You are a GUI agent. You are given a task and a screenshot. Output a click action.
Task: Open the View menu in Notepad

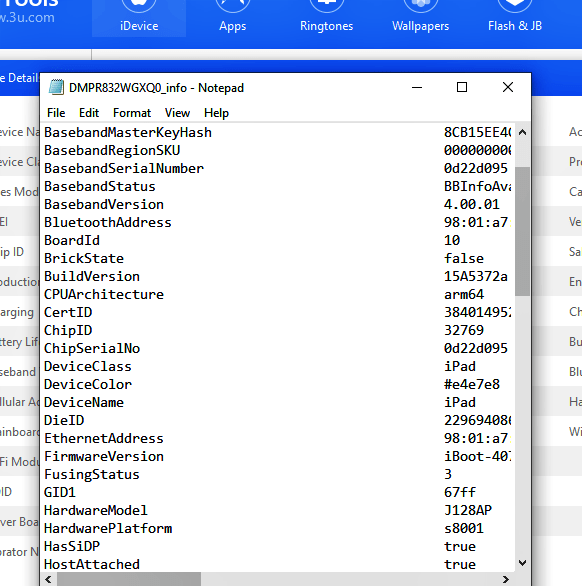tap(177, 113)
